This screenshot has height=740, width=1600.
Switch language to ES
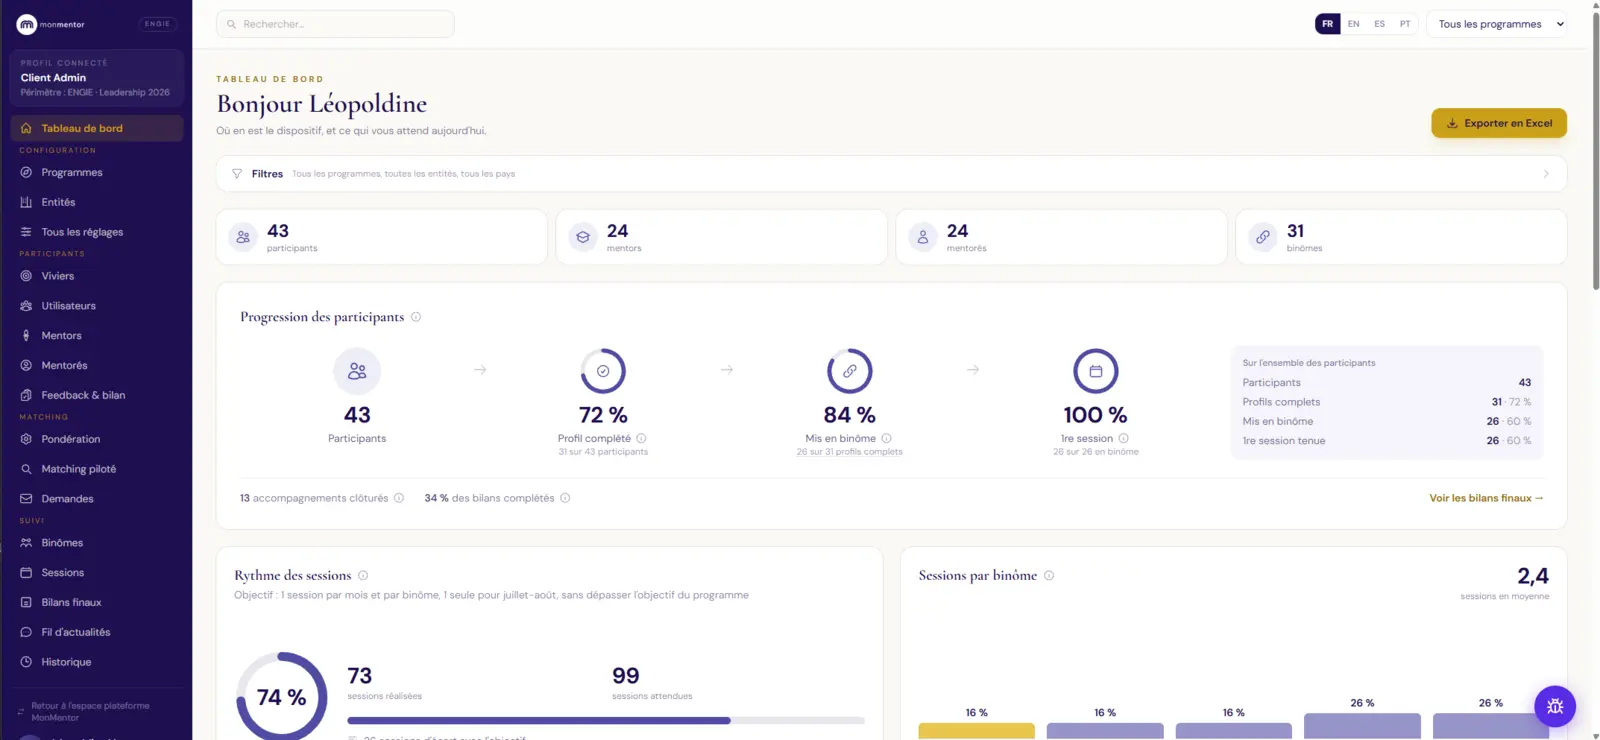coord(1379,24)
